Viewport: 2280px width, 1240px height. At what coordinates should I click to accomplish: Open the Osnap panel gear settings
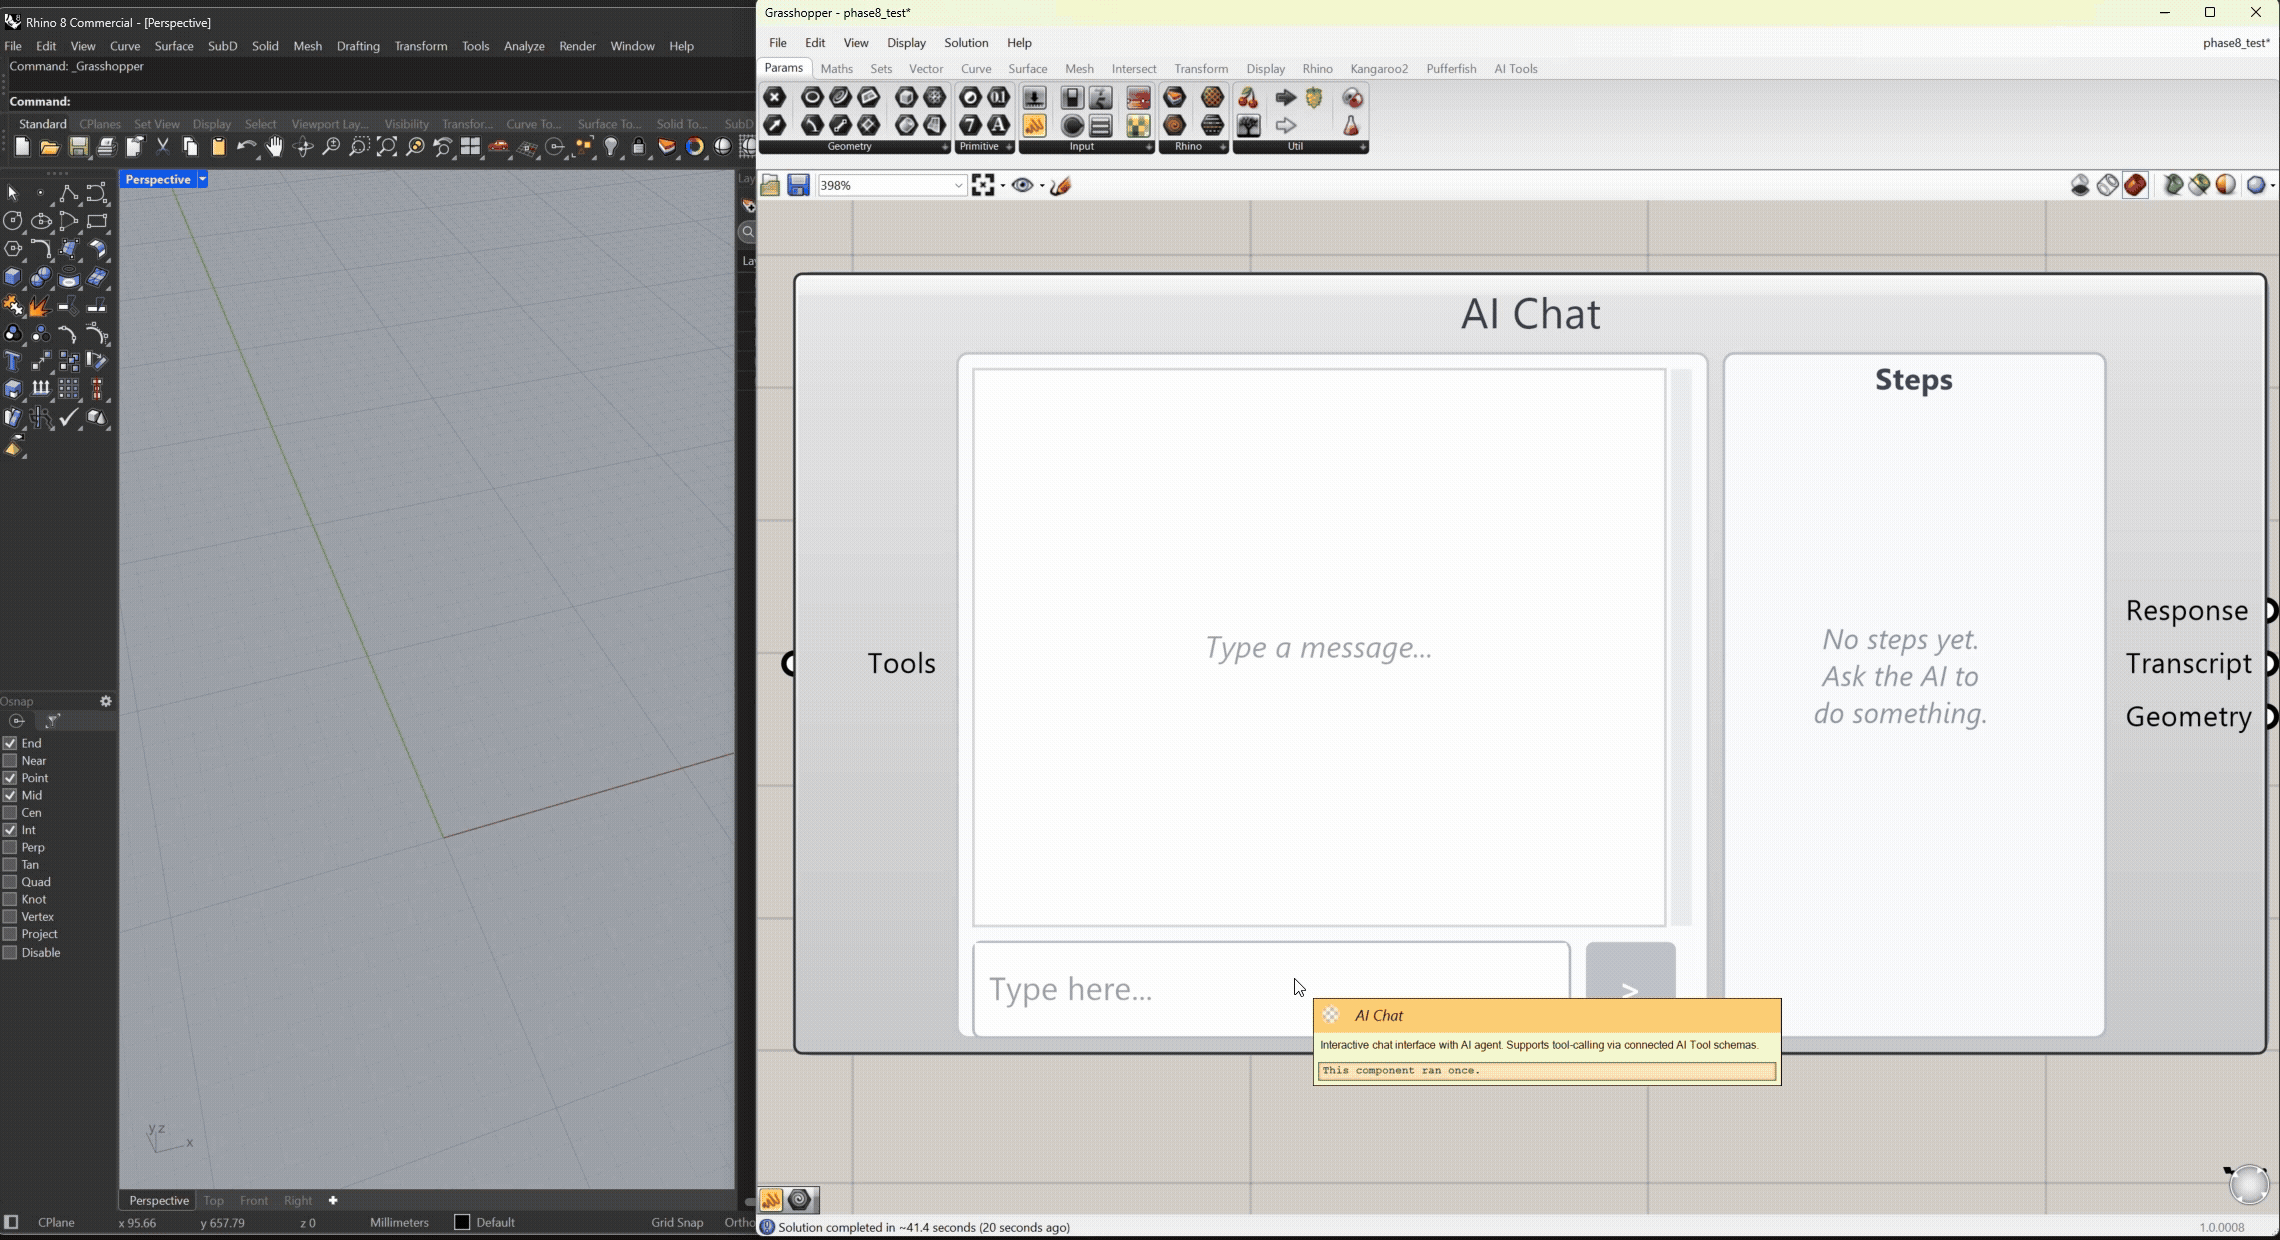(106, 701)
